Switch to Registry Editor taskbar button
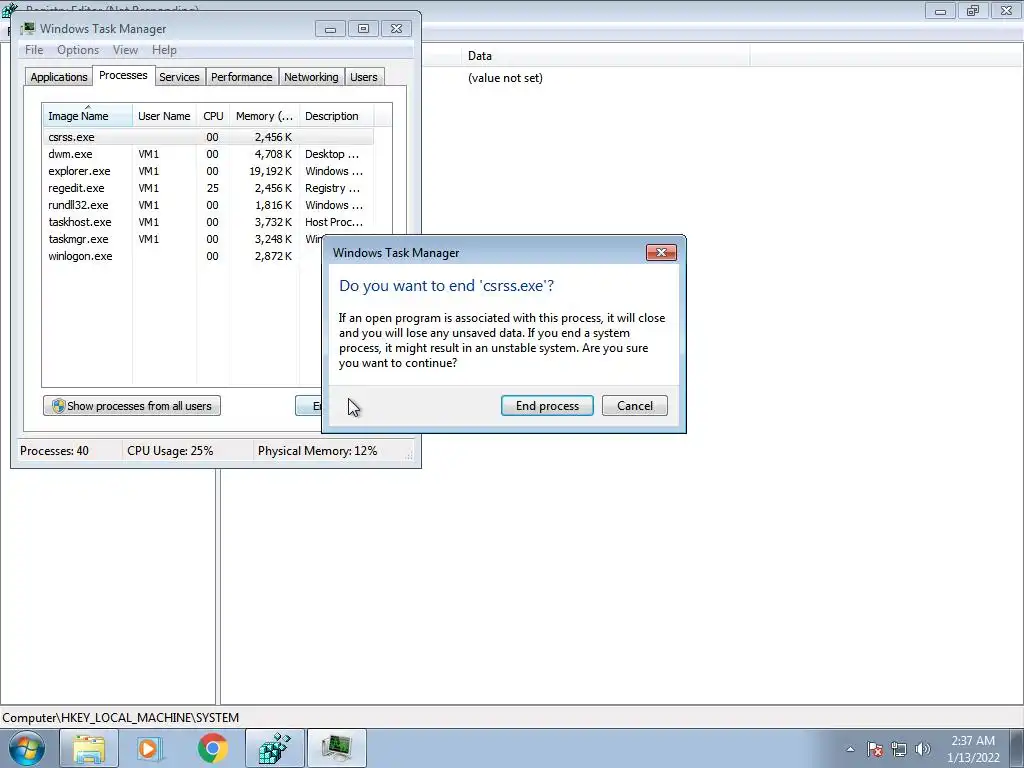 [x=274, y=748]
